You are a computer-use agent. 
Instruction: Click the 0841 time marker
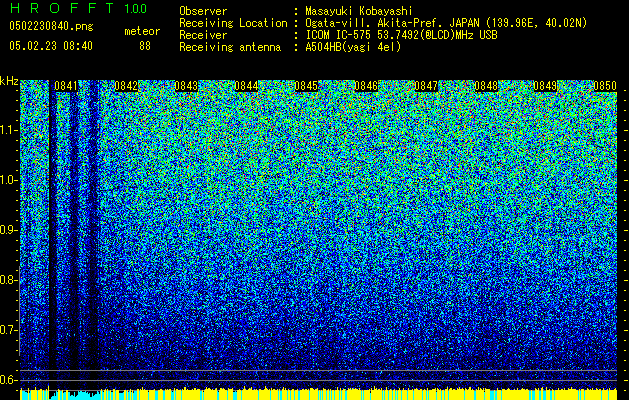pos(66,86)
